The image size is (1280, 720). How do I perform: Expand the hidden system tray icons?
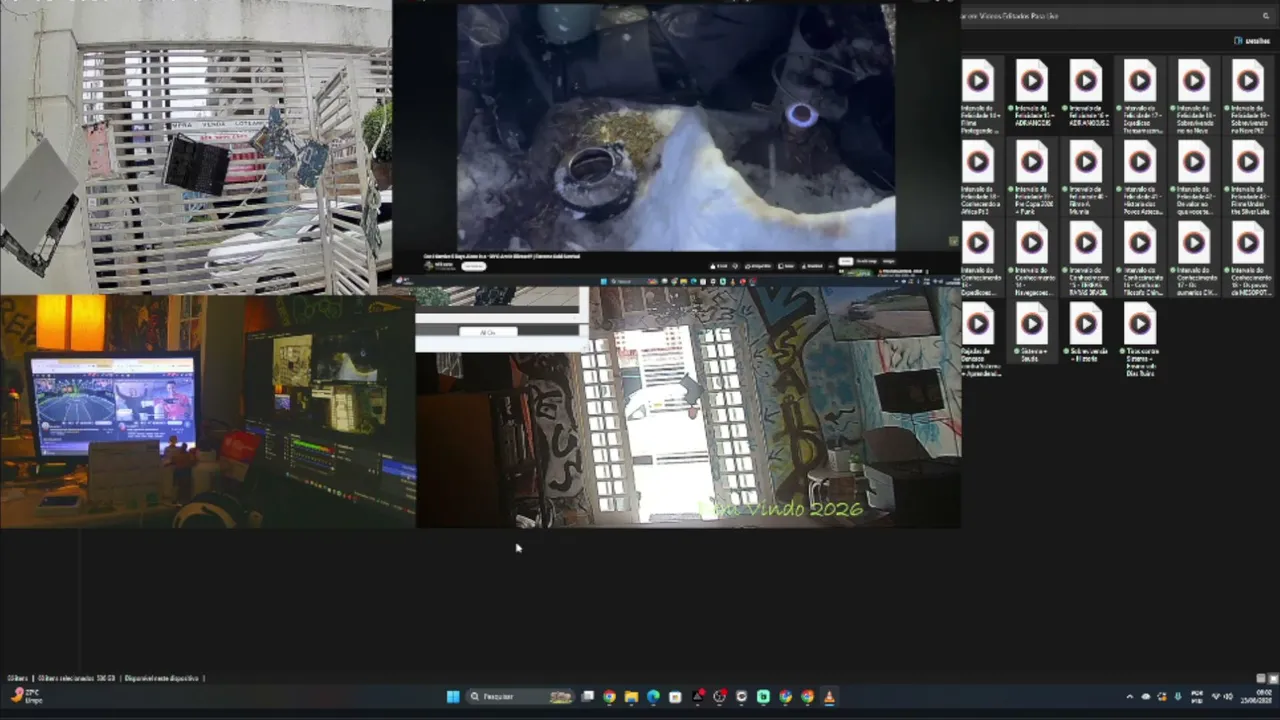(1130, 697)
